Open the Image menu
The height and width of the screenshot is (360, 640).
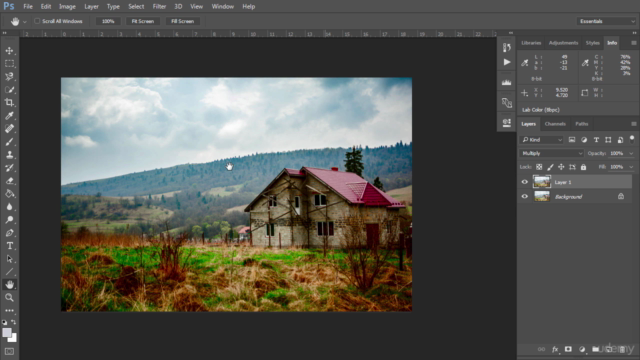click(67, 7)
